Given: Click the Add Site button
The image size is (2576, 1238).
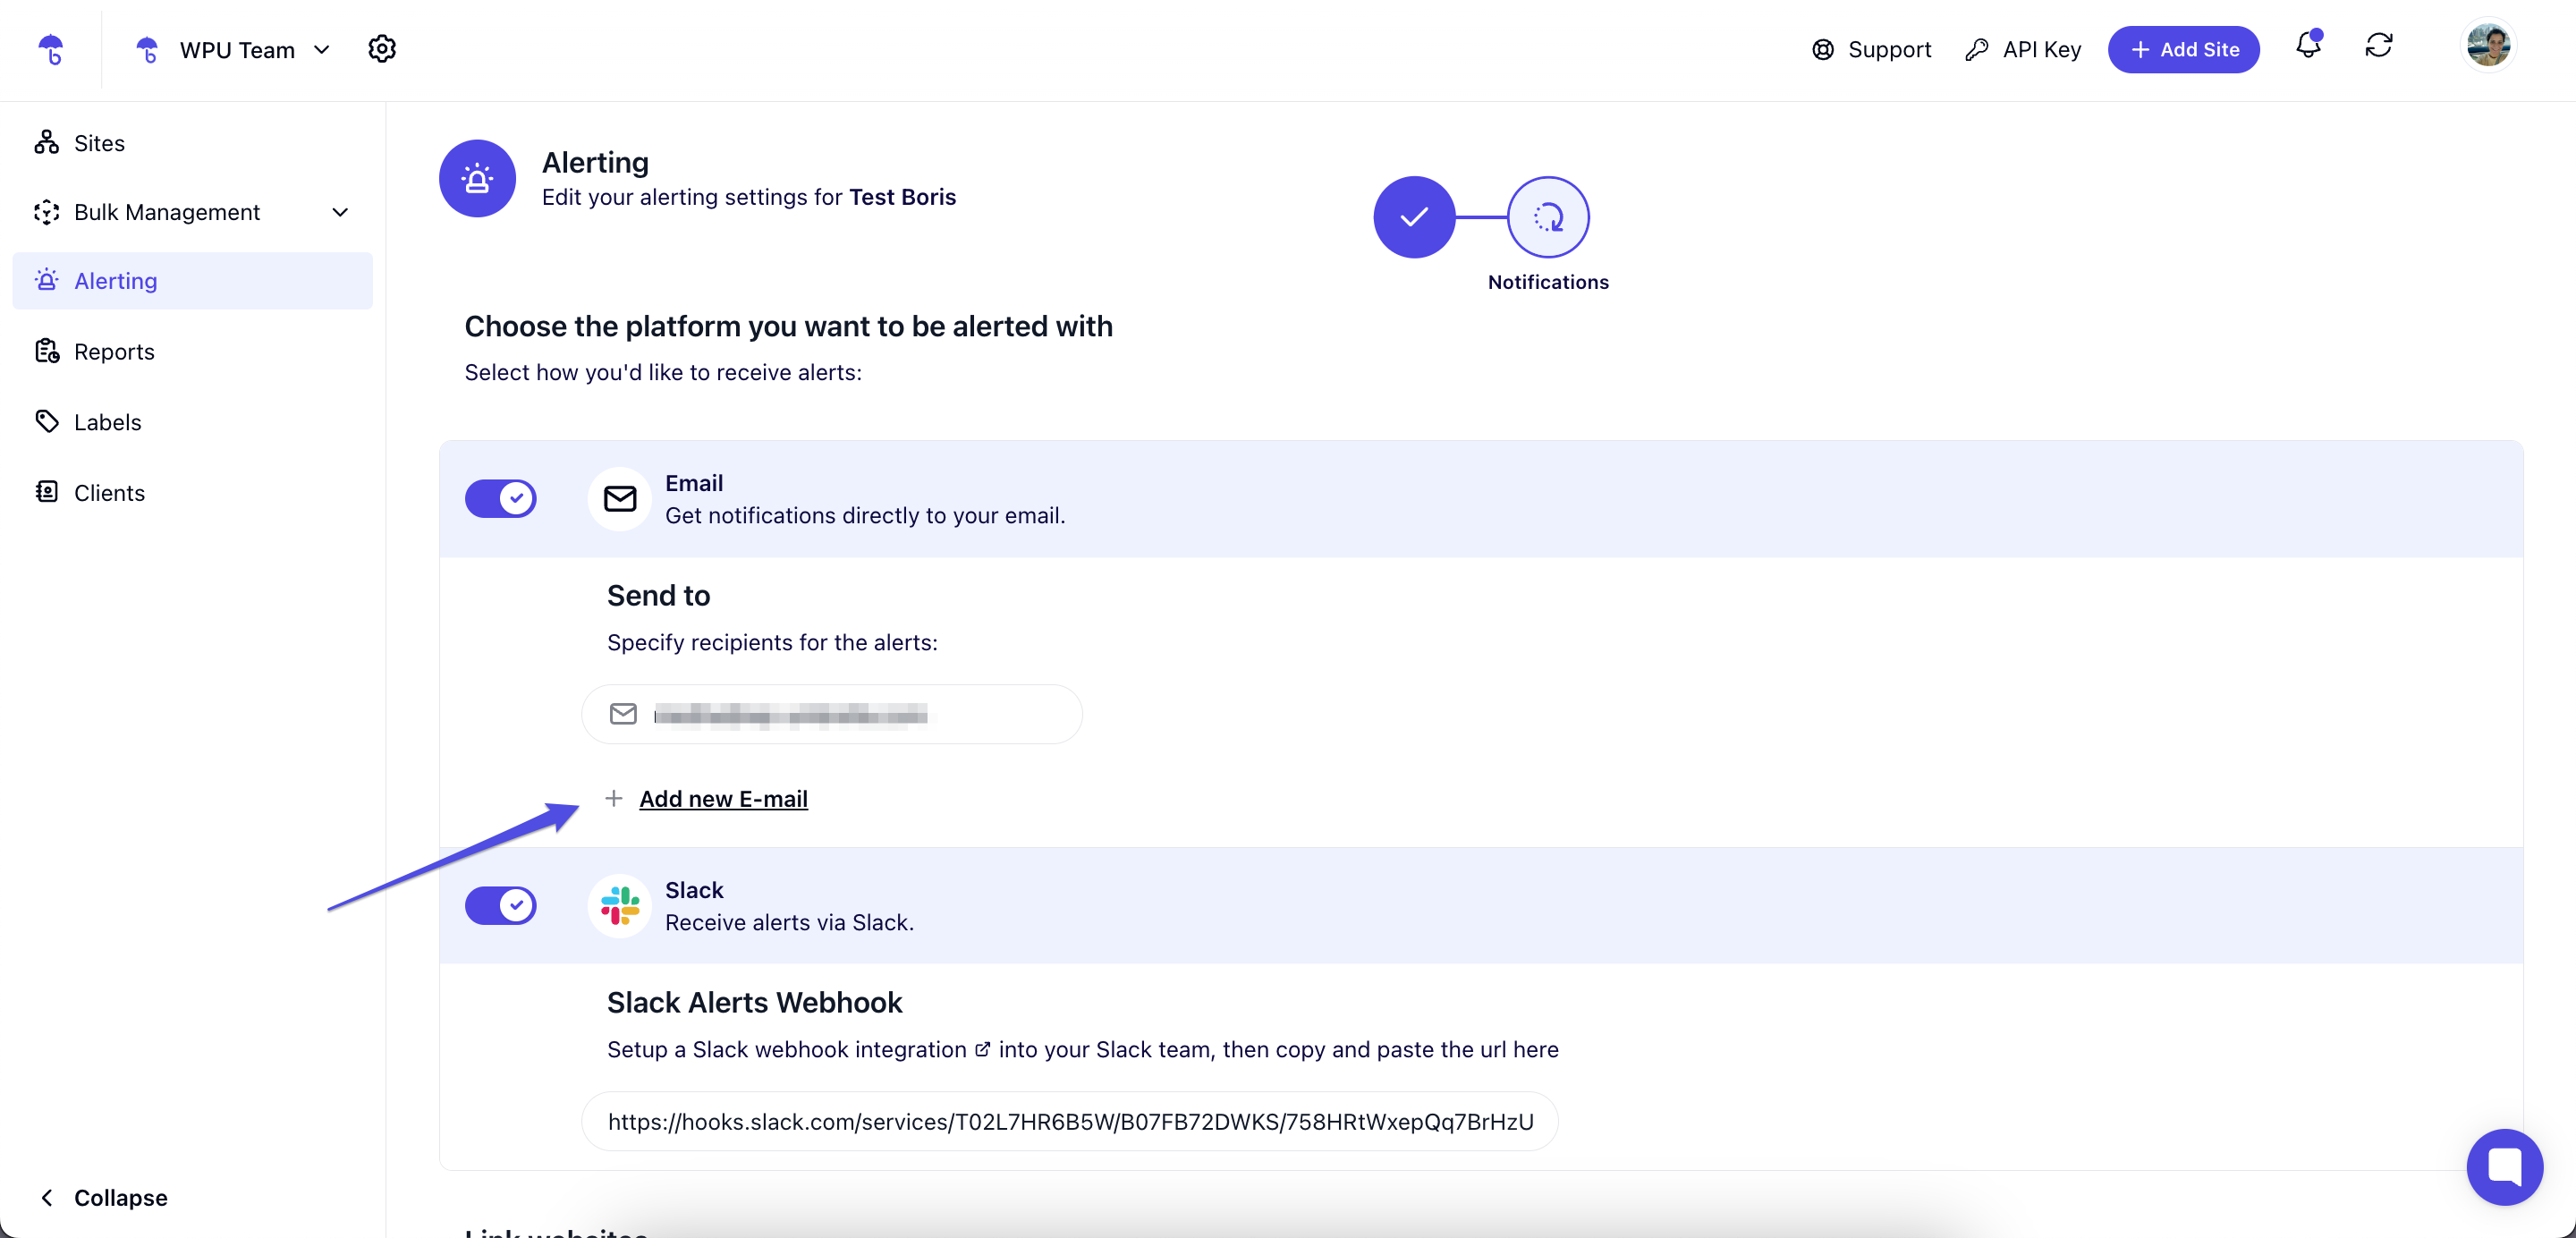Looking at the screenshot, I should tap(2183, 50).
